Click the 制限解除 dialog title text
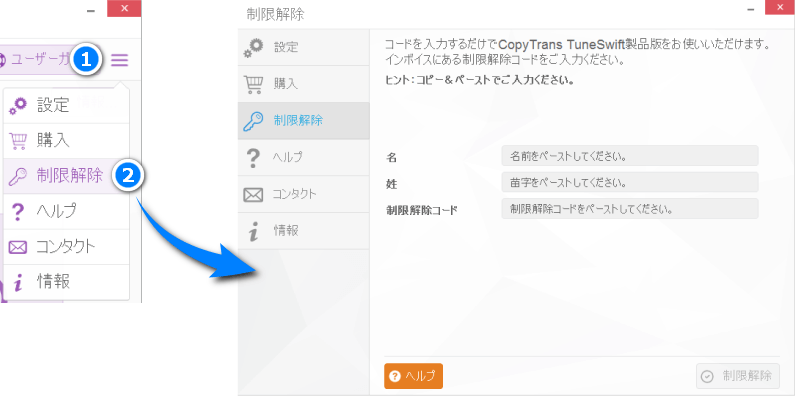The image size is (795, 396). [x=275, y=14]
